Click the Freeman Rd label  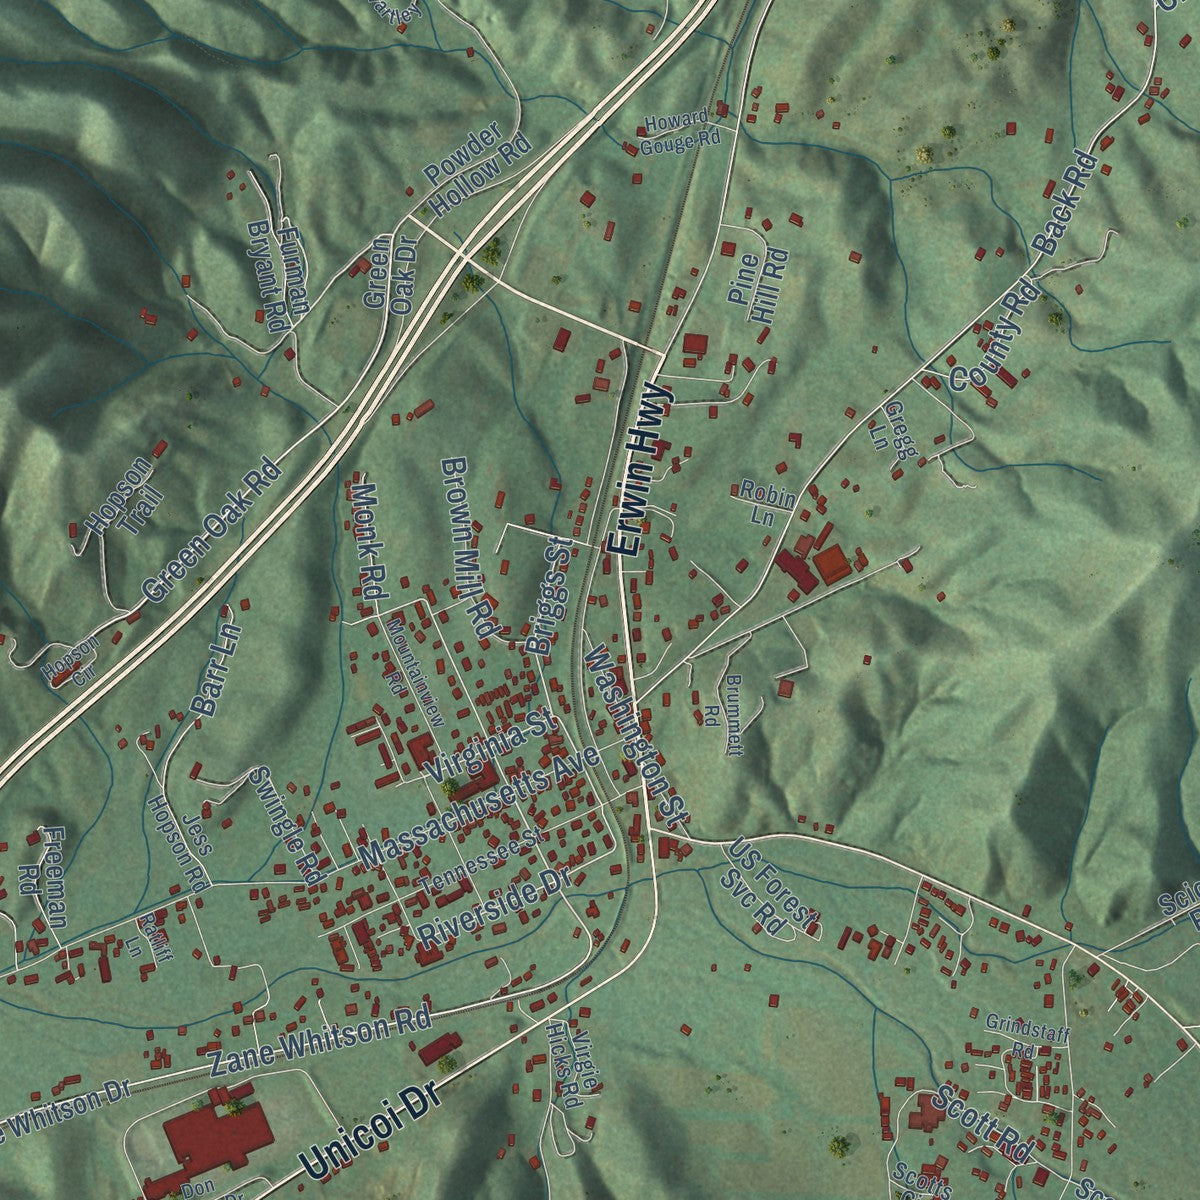click(x=43, y=877)
